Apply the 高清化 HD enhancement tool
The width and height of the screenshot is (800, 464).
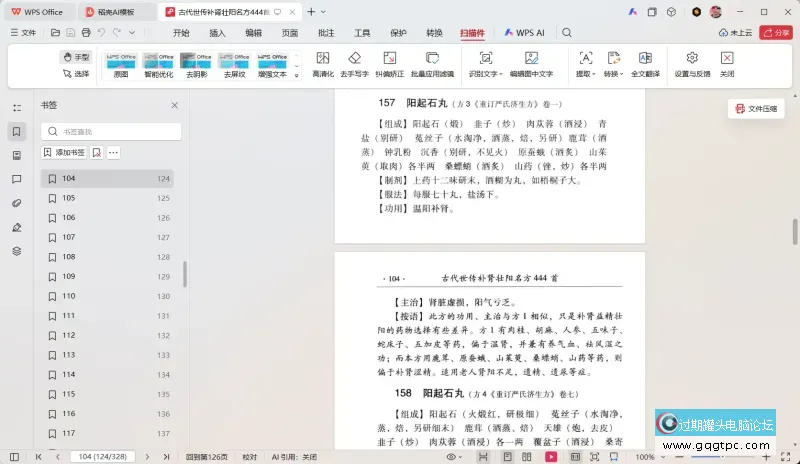click(323, 64)
